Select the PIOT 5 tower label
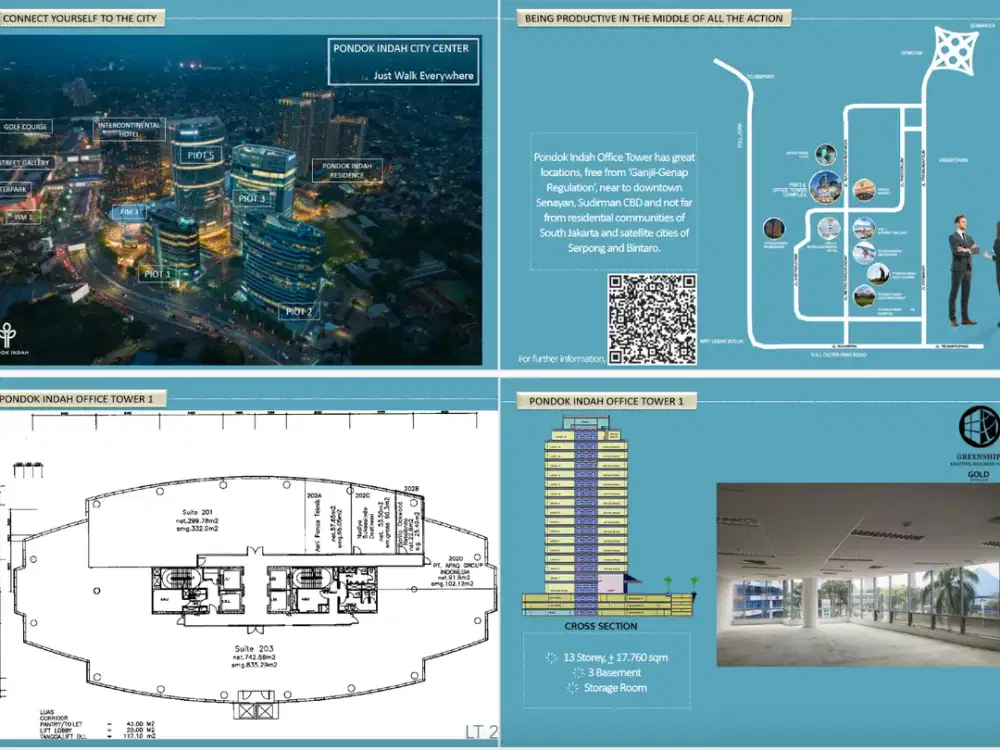The height and width of the screenshot is (750, 1000). pos(200,155)
